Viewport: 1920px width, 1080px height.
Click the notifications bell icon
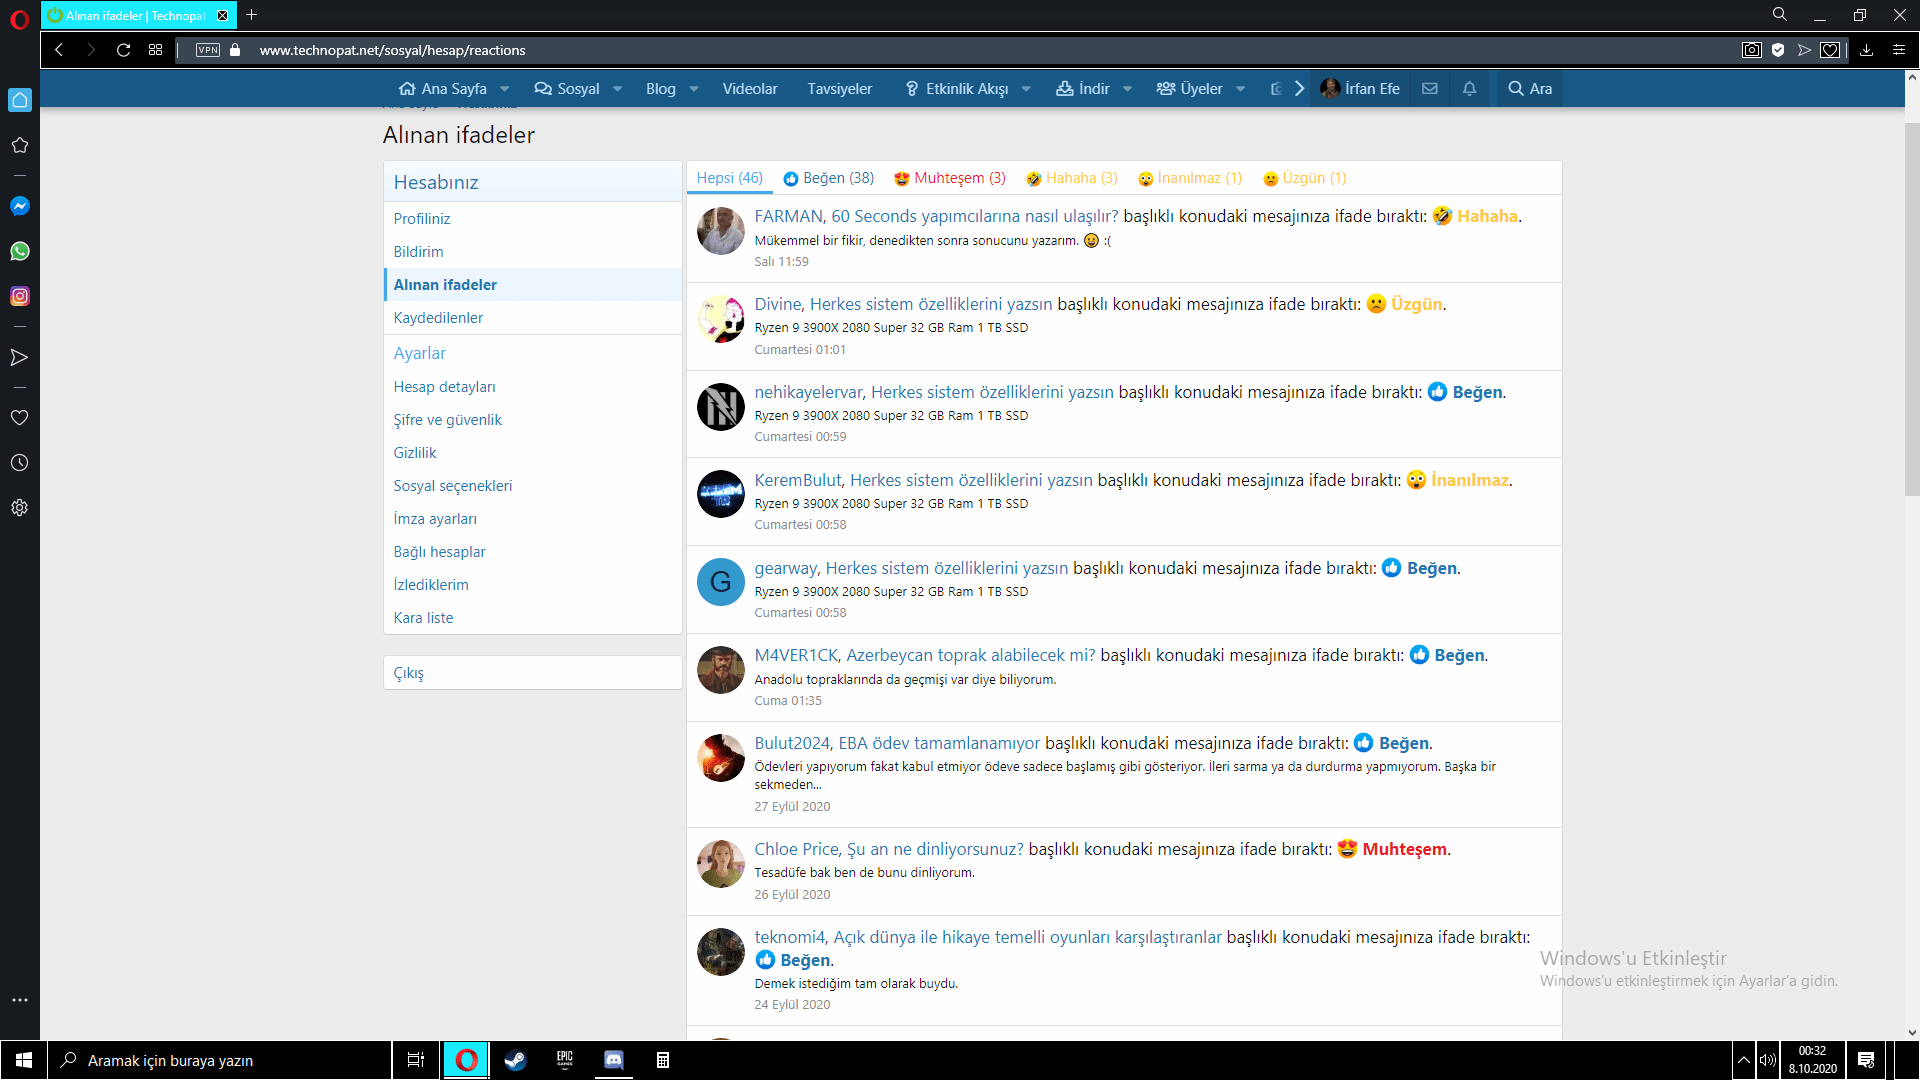(x=1469, y=88)
